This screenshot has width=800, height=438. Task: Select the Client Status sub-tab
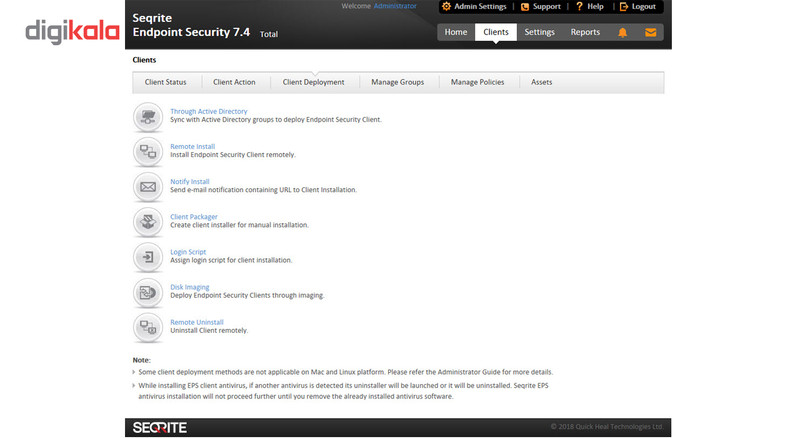click(165, 82)
